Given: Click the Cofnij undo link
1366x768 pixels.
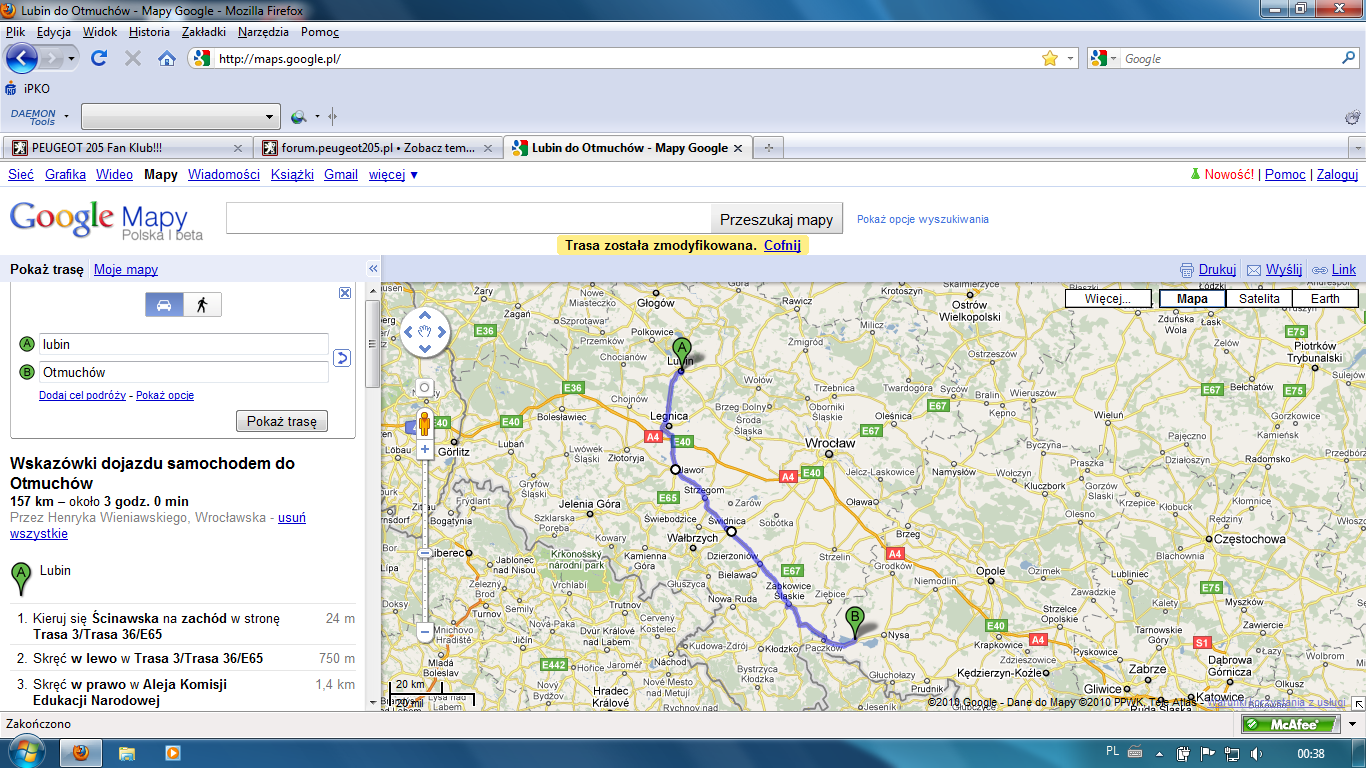Looking at the screenshot, I should tap(782, 245).
